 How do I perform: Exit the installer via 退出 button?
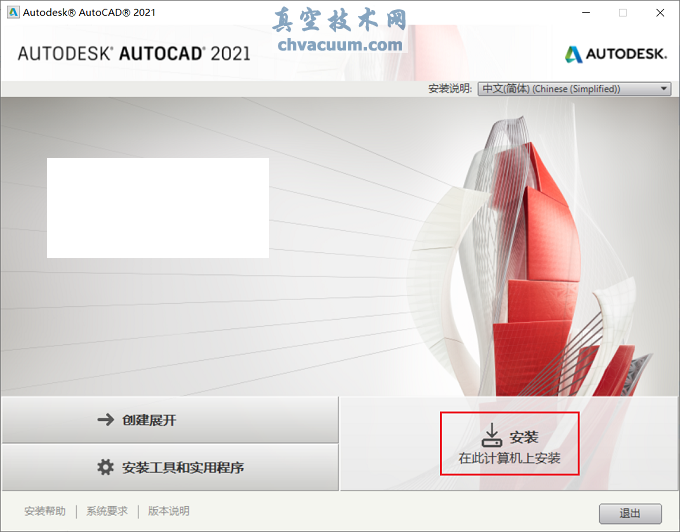(630, 513)
